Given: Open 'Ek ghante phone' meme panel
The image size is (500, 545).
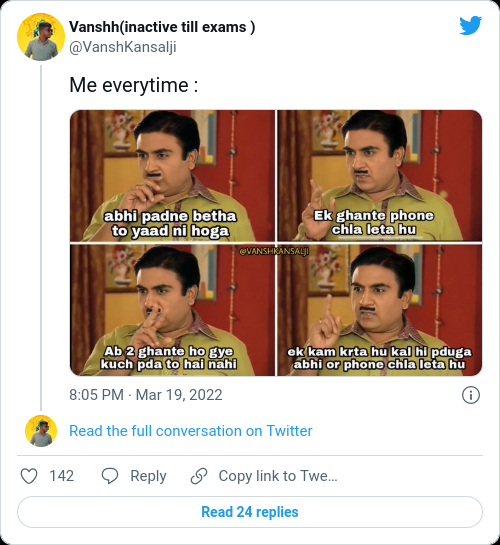Looking at the screenshot, I should [379, 176].
